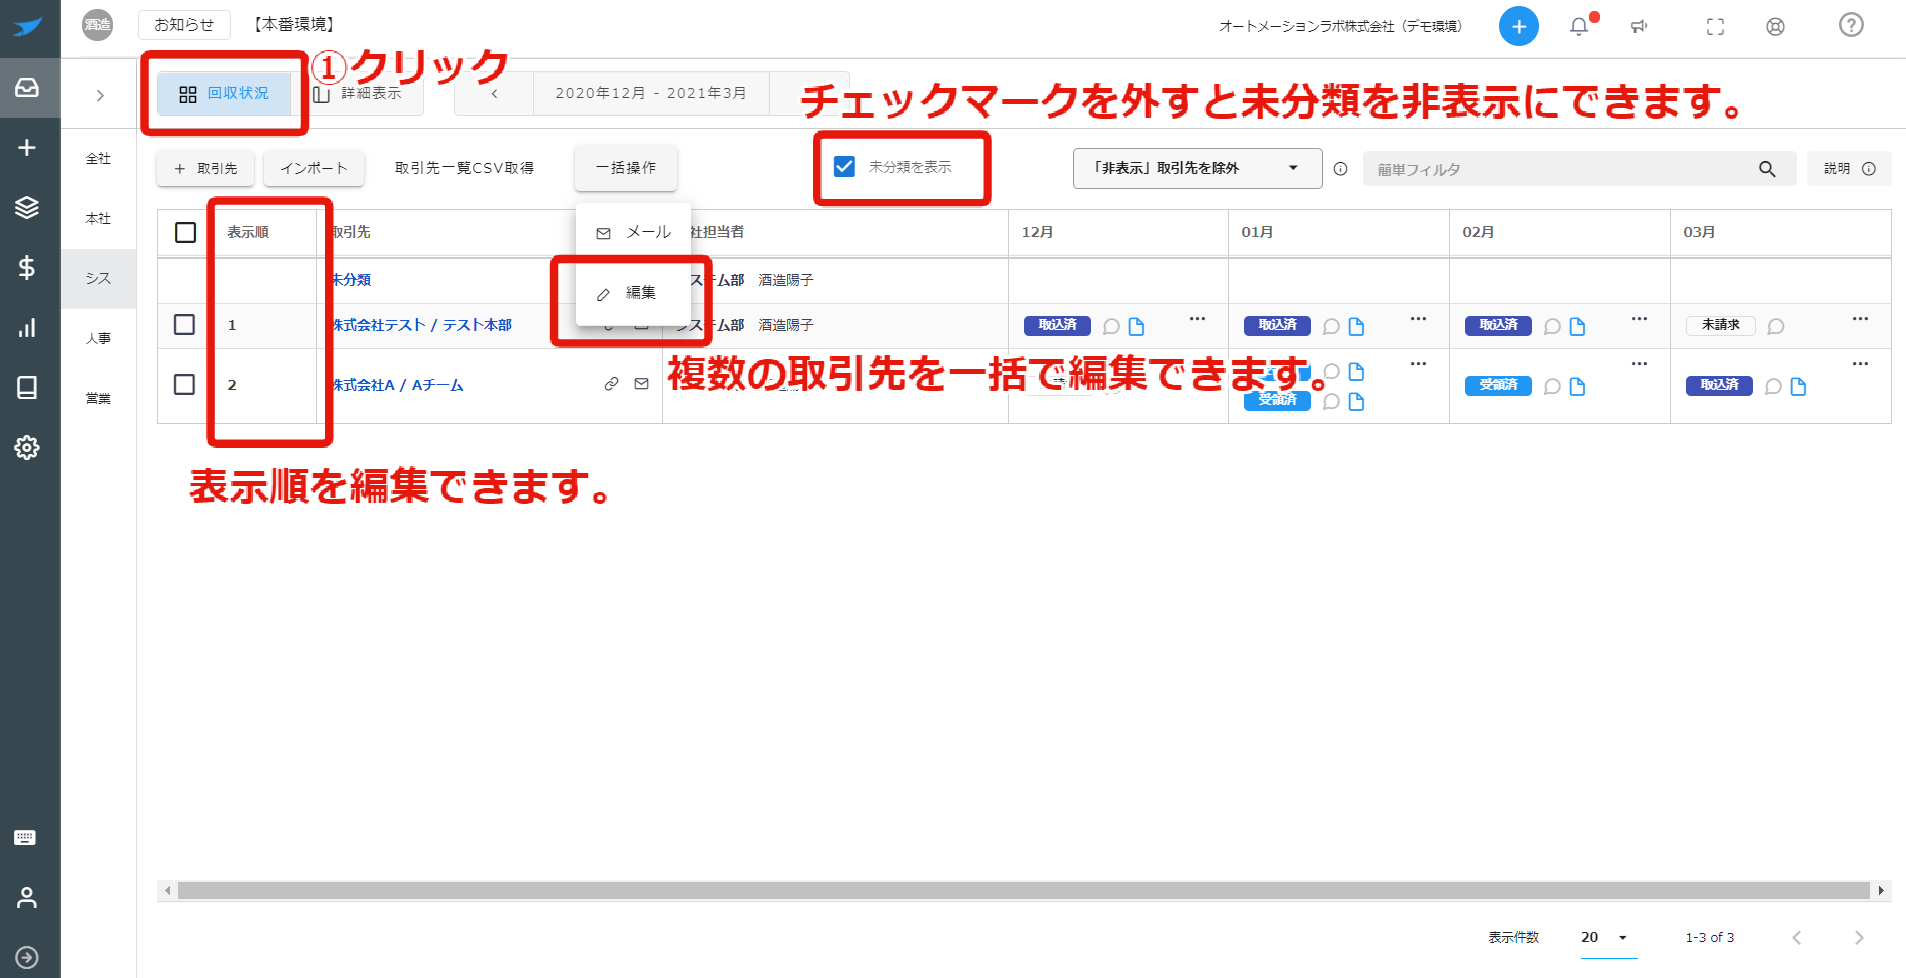This screenshot has width=1906, height=978.
Task: Open the 株式会社A / Aチーム link
Action: tap(398, 385)
